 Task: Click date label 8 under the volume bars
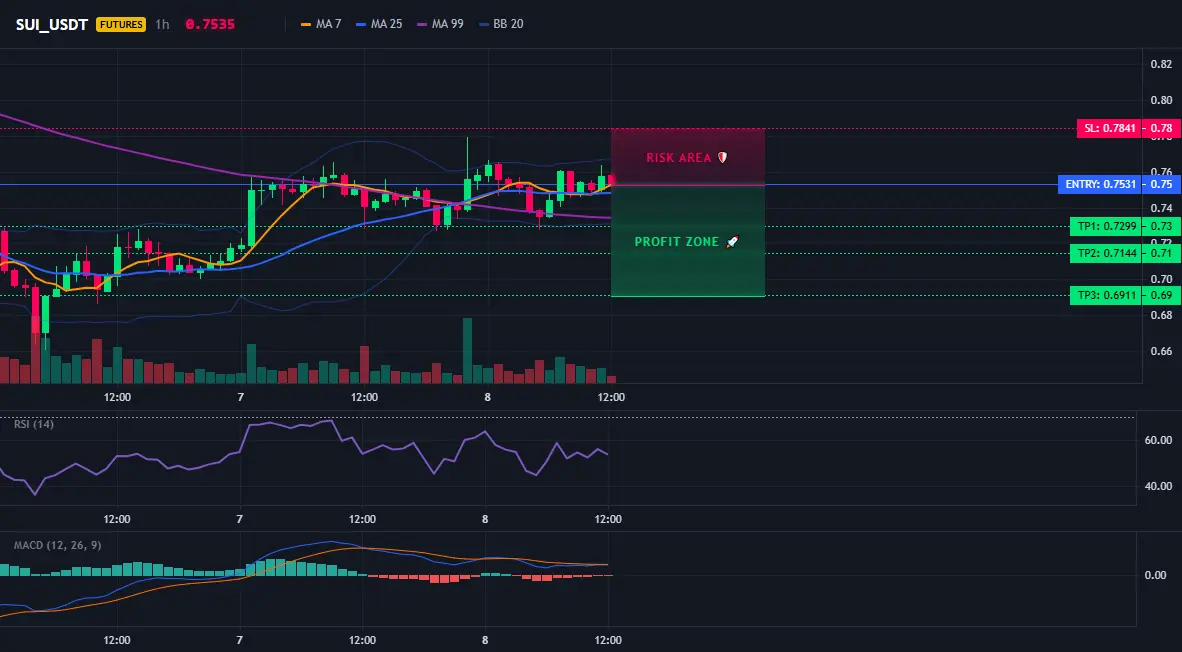487,397
